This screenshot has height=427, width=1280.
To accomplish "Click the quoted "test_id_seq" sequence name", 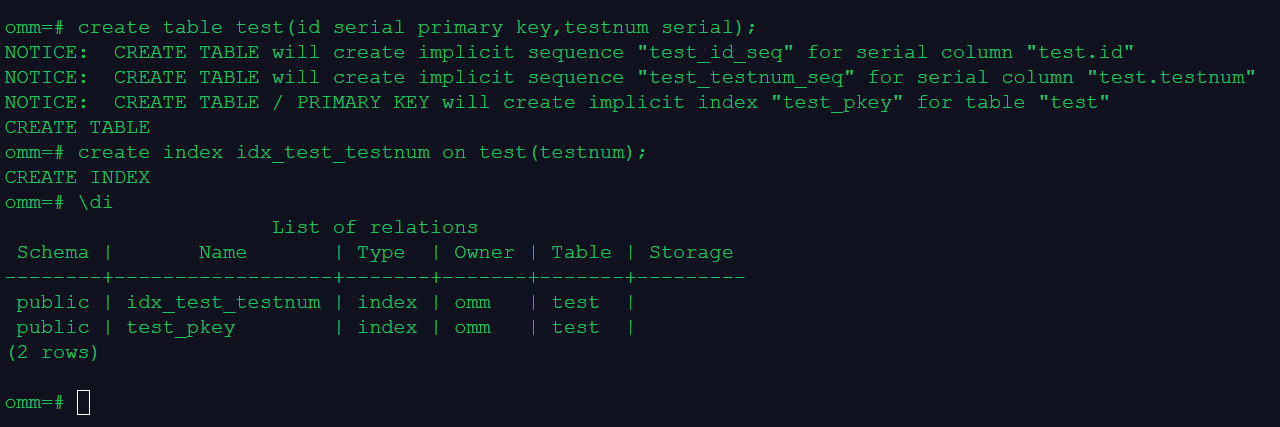I will [x=716, y=52].
